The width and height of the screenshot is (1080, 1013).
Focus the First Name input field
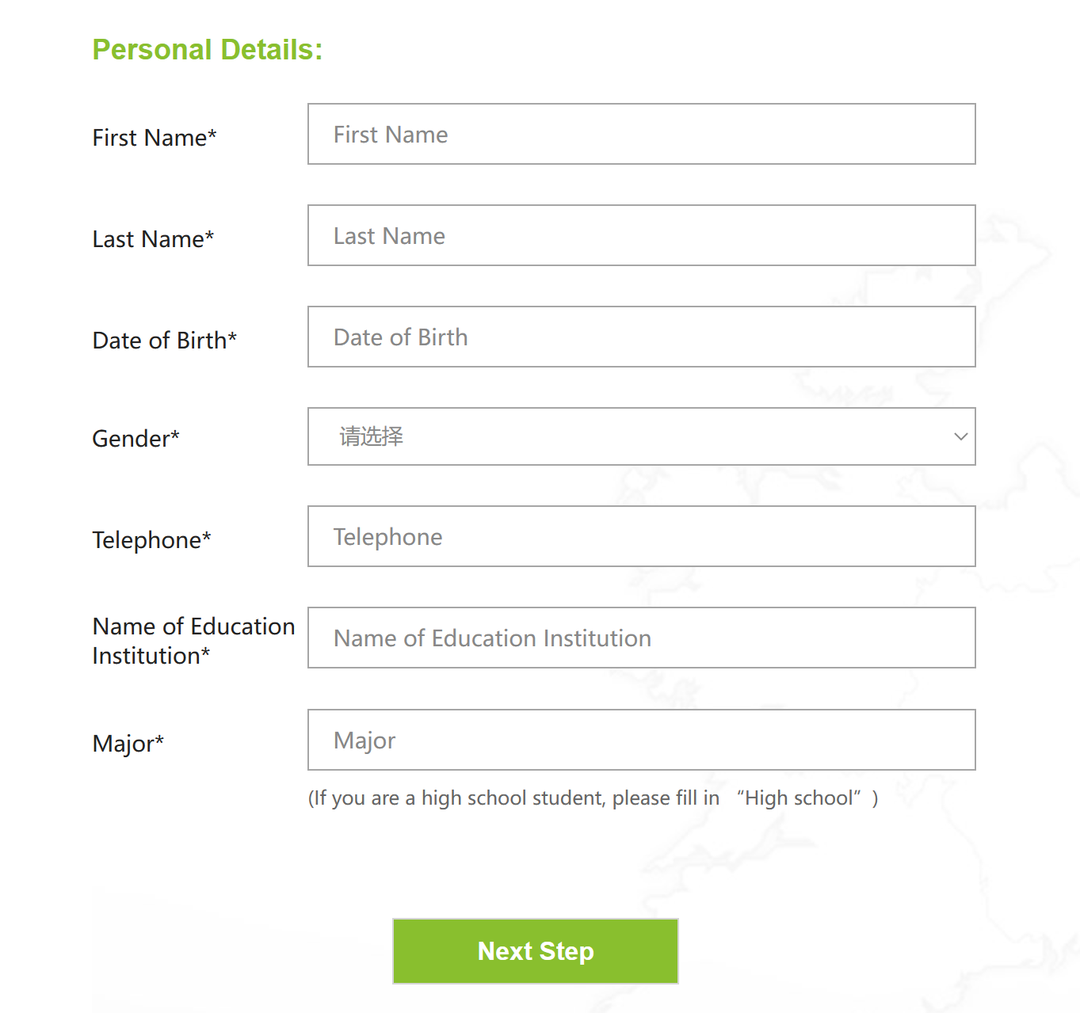[641, 134]
